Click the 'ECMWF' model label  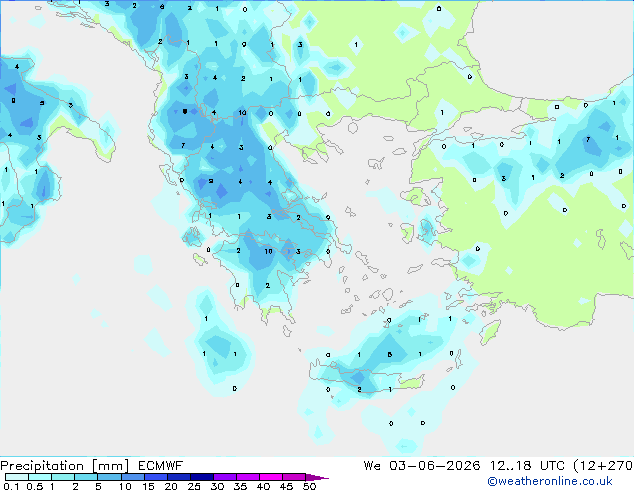tap(161, 466)
